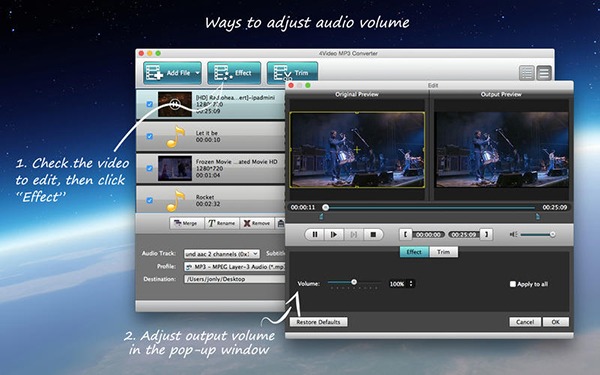The height and width of the screenshot is (375, 600).
Task: Click the OK button
Action: (x=556, y=322)
